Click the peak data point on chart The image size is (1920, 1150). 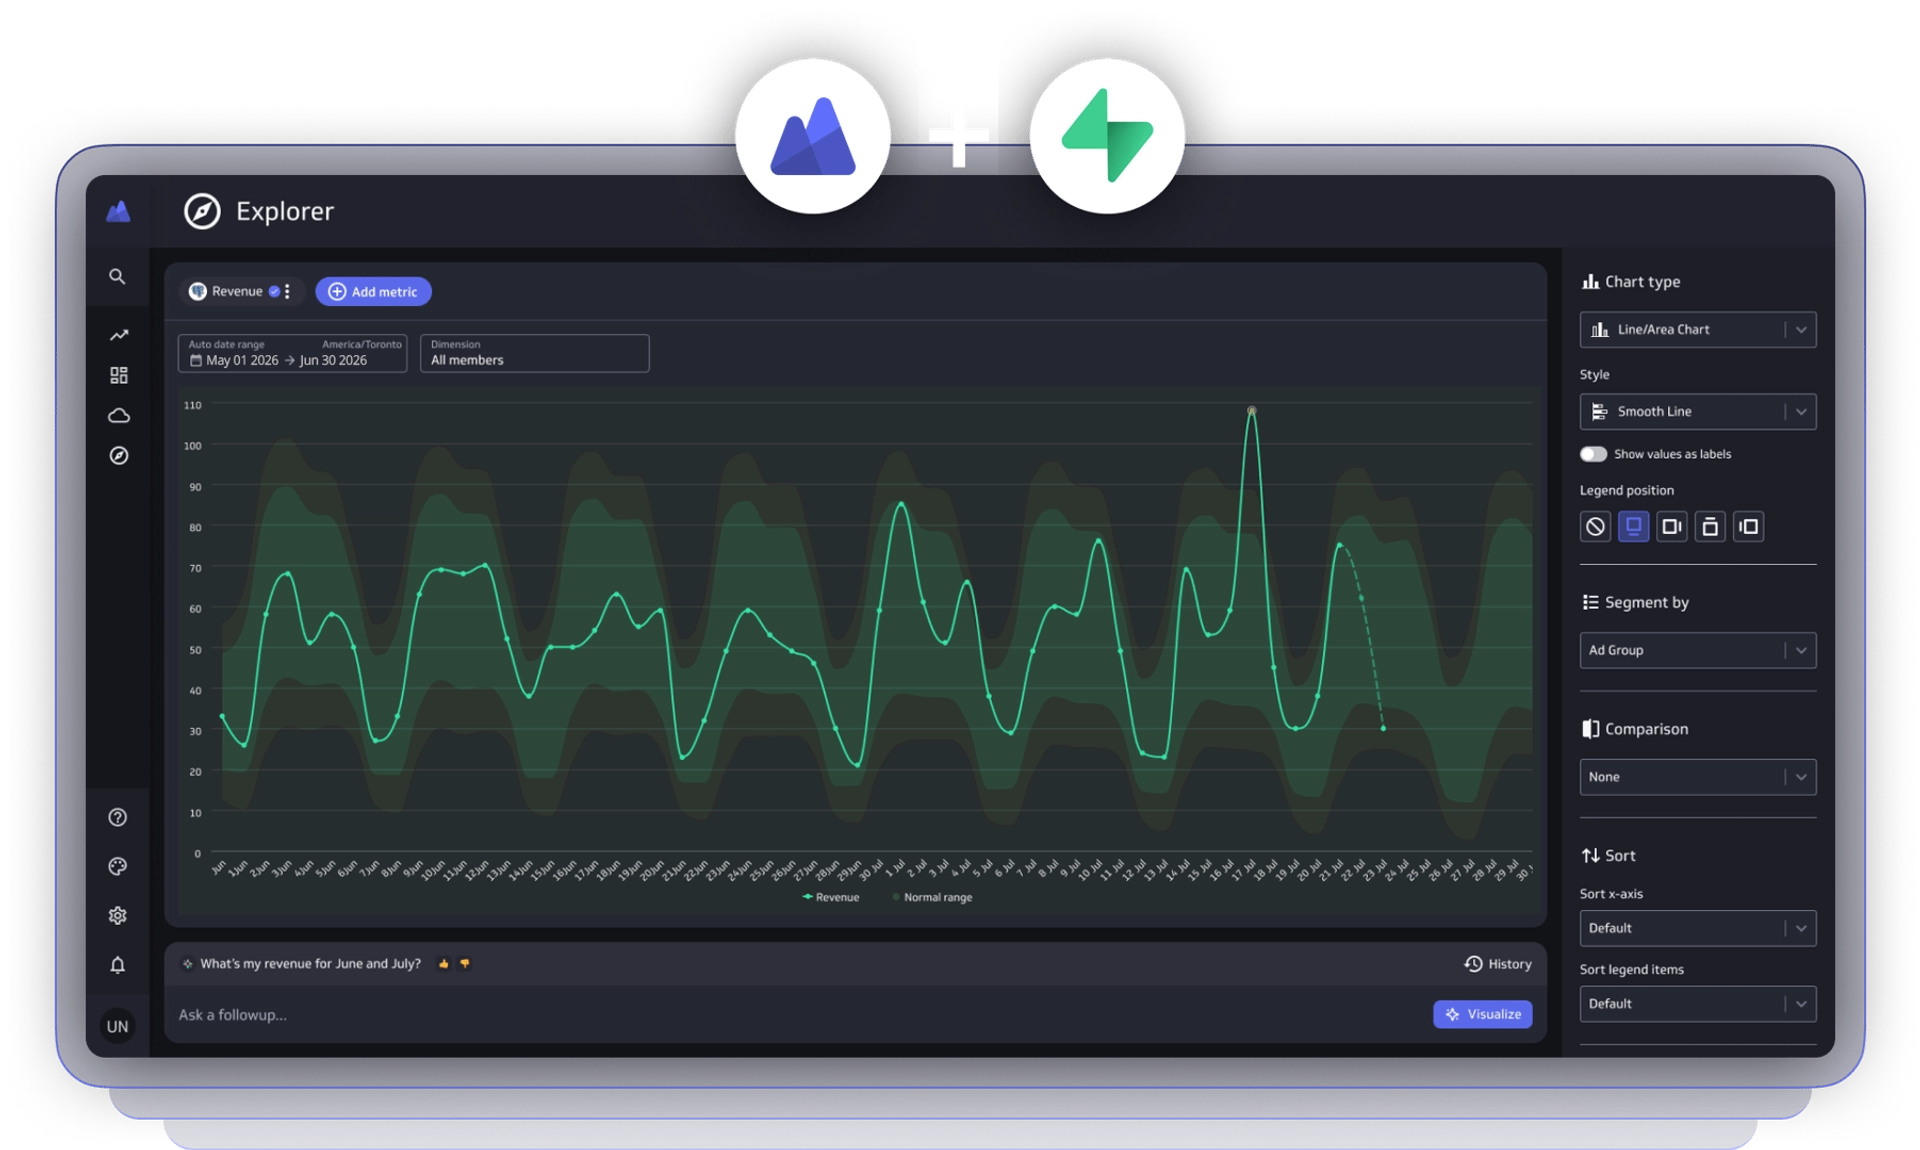(1251, 411)
